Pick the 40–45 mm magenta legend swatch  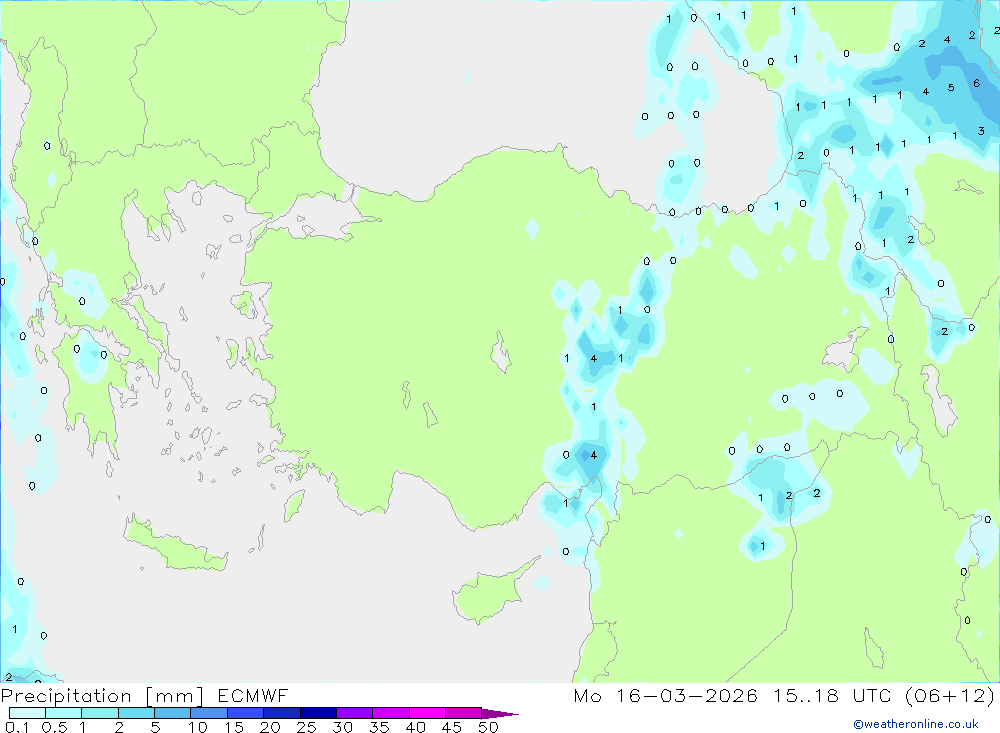coord(427,713)
